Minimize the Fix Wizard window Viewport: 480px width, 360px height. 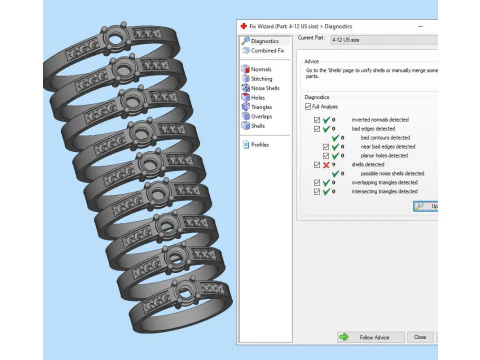(421, 26)
